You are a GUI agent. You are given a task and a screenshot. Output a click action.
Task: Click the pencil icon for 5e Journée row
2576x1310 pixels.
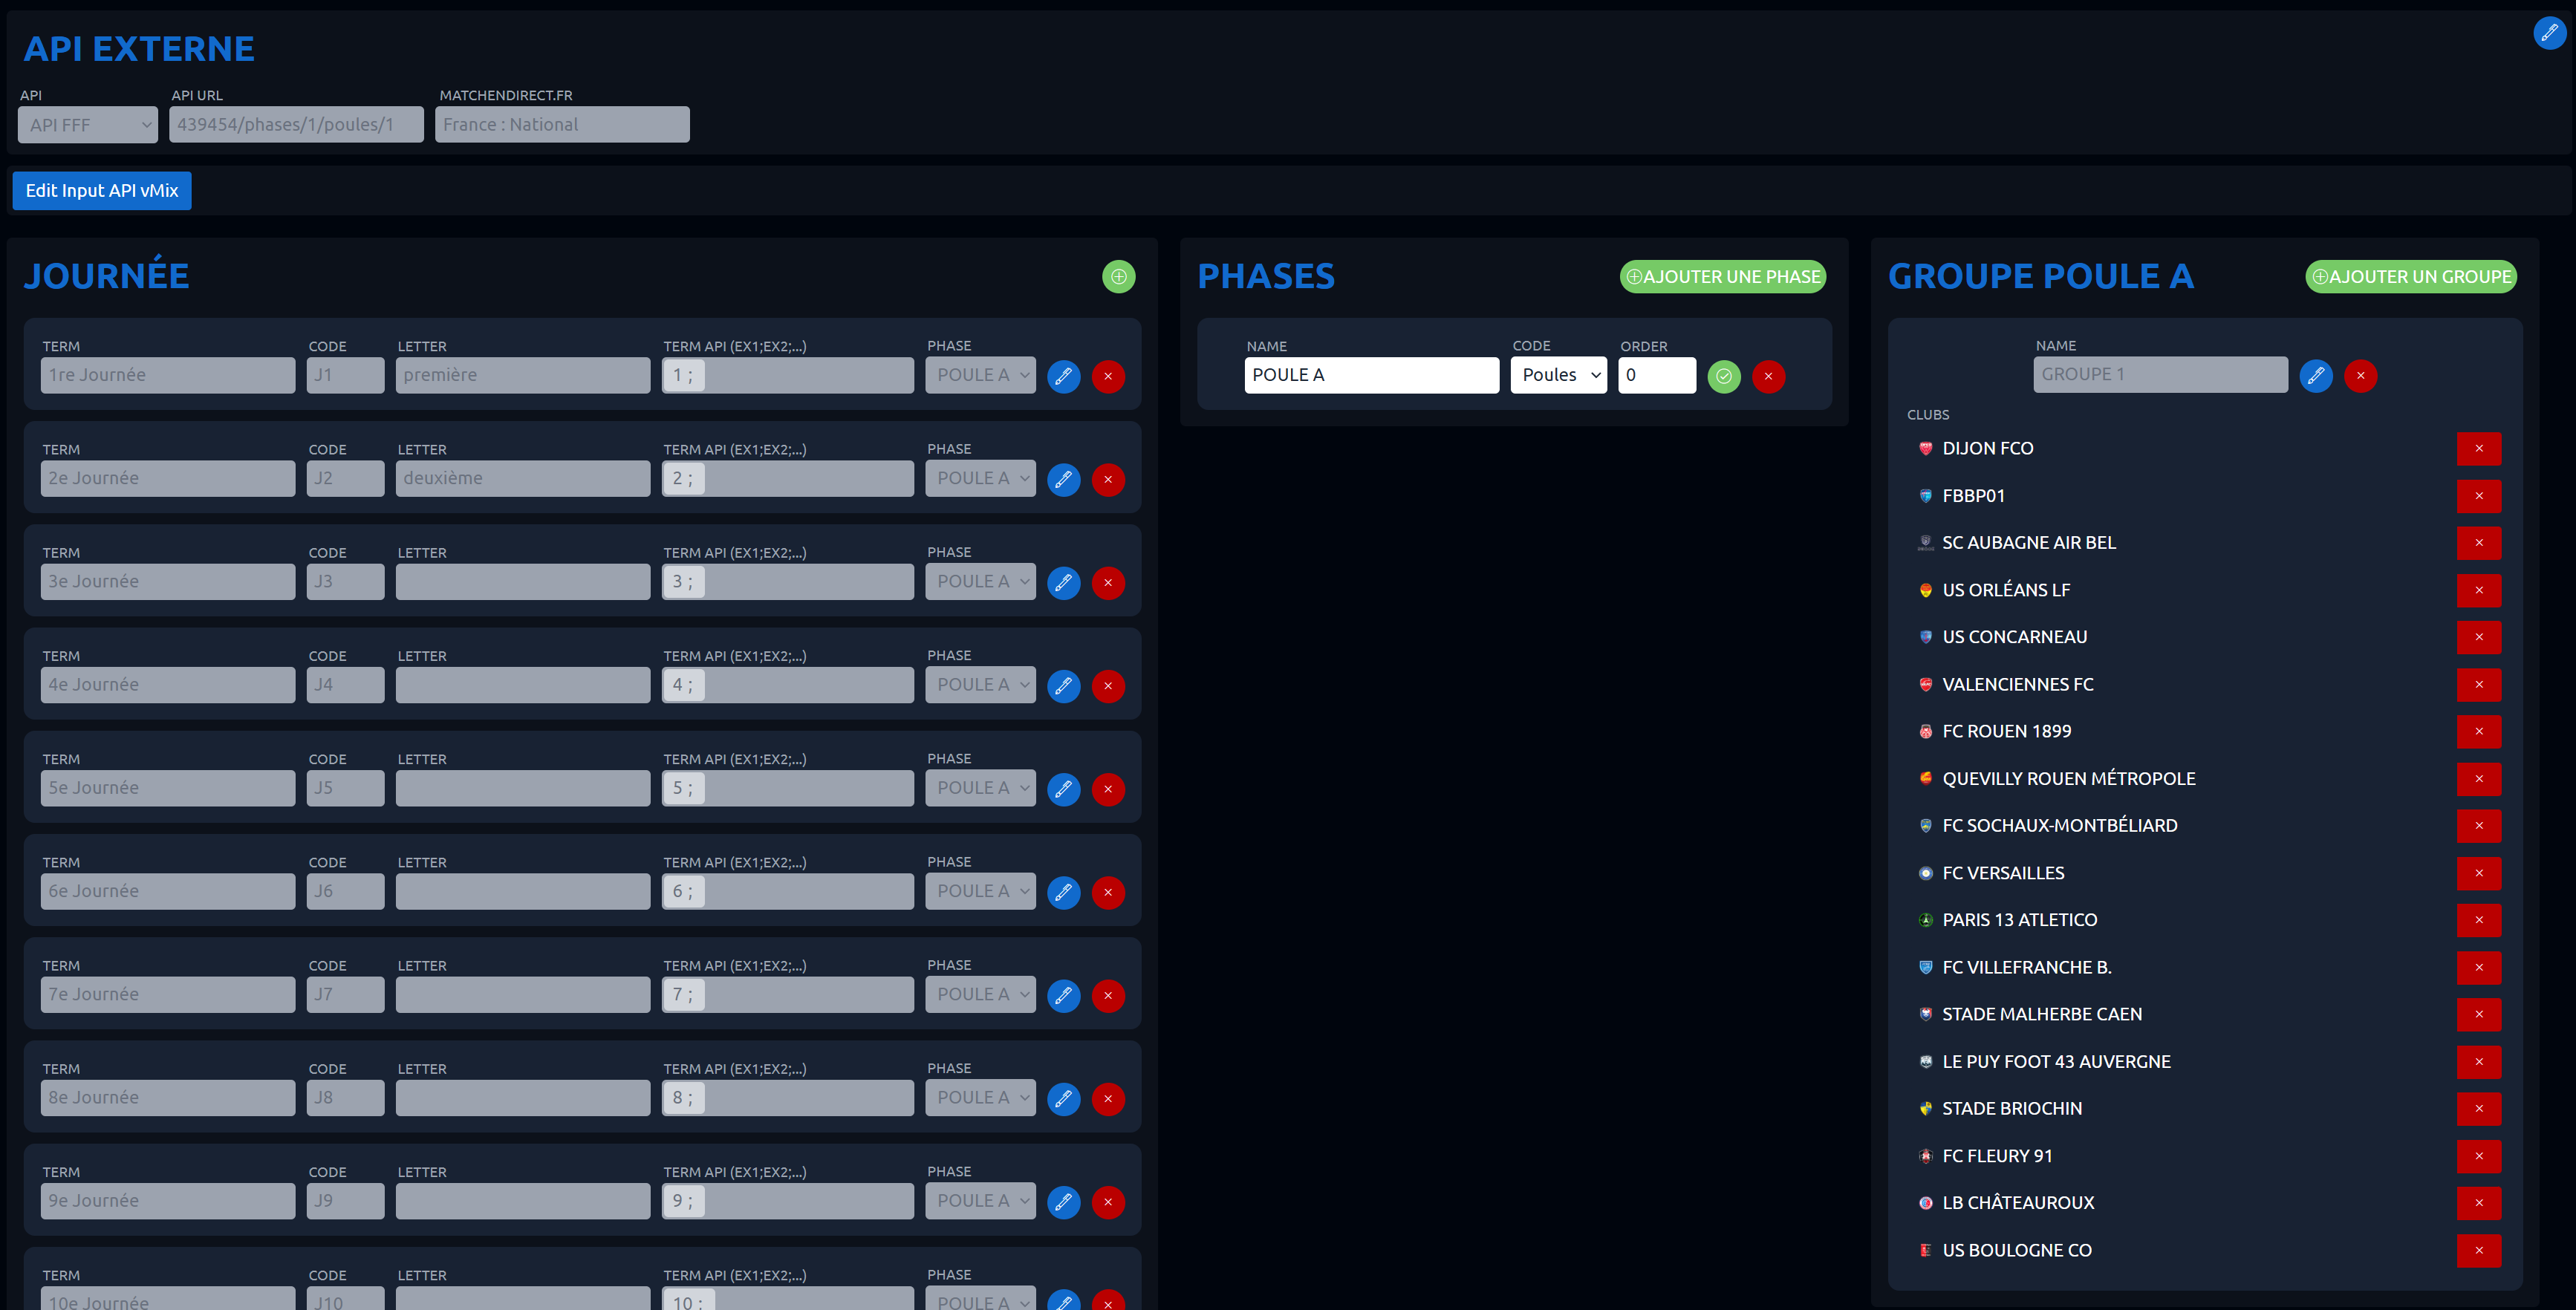pyautogui.click(x=1063, y=790)
